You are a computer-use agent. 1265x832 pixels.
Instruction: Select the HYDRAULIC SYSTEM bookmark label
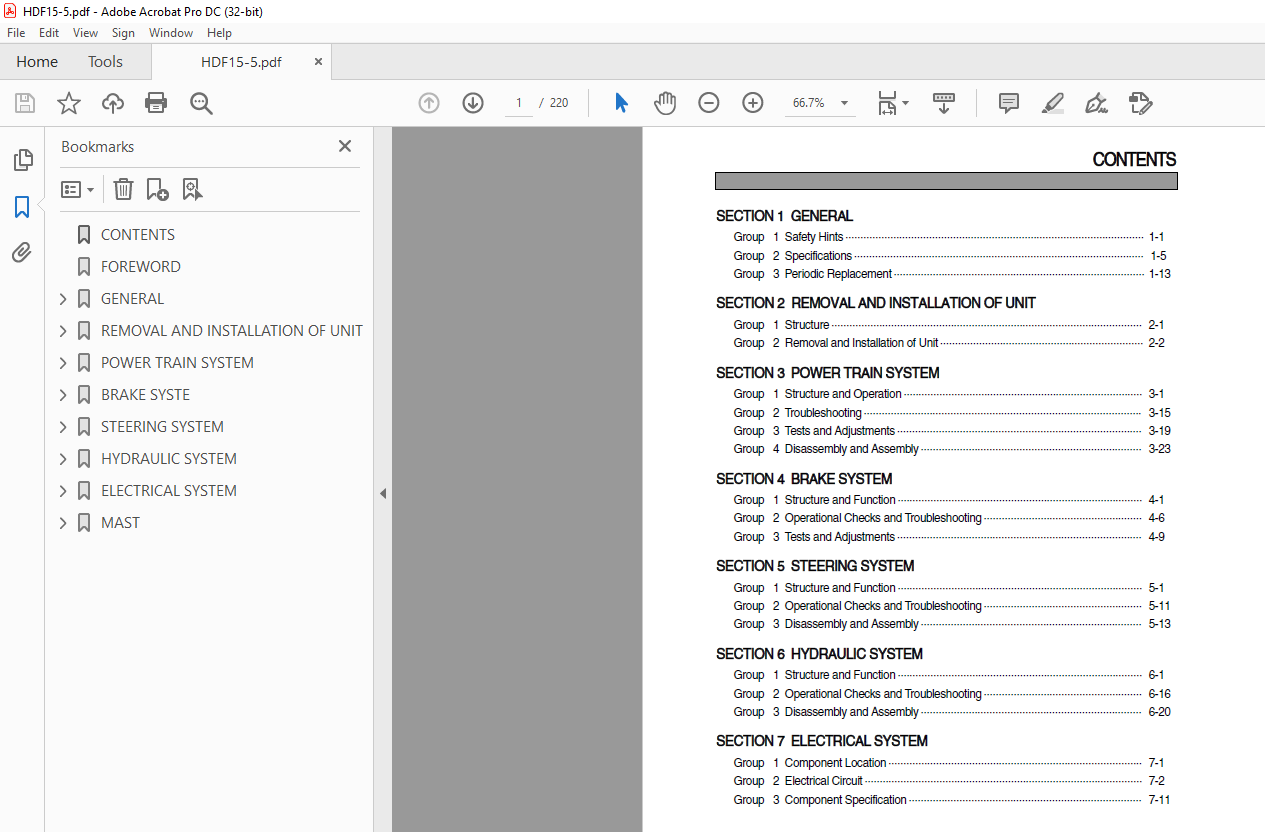click(169, 459)
